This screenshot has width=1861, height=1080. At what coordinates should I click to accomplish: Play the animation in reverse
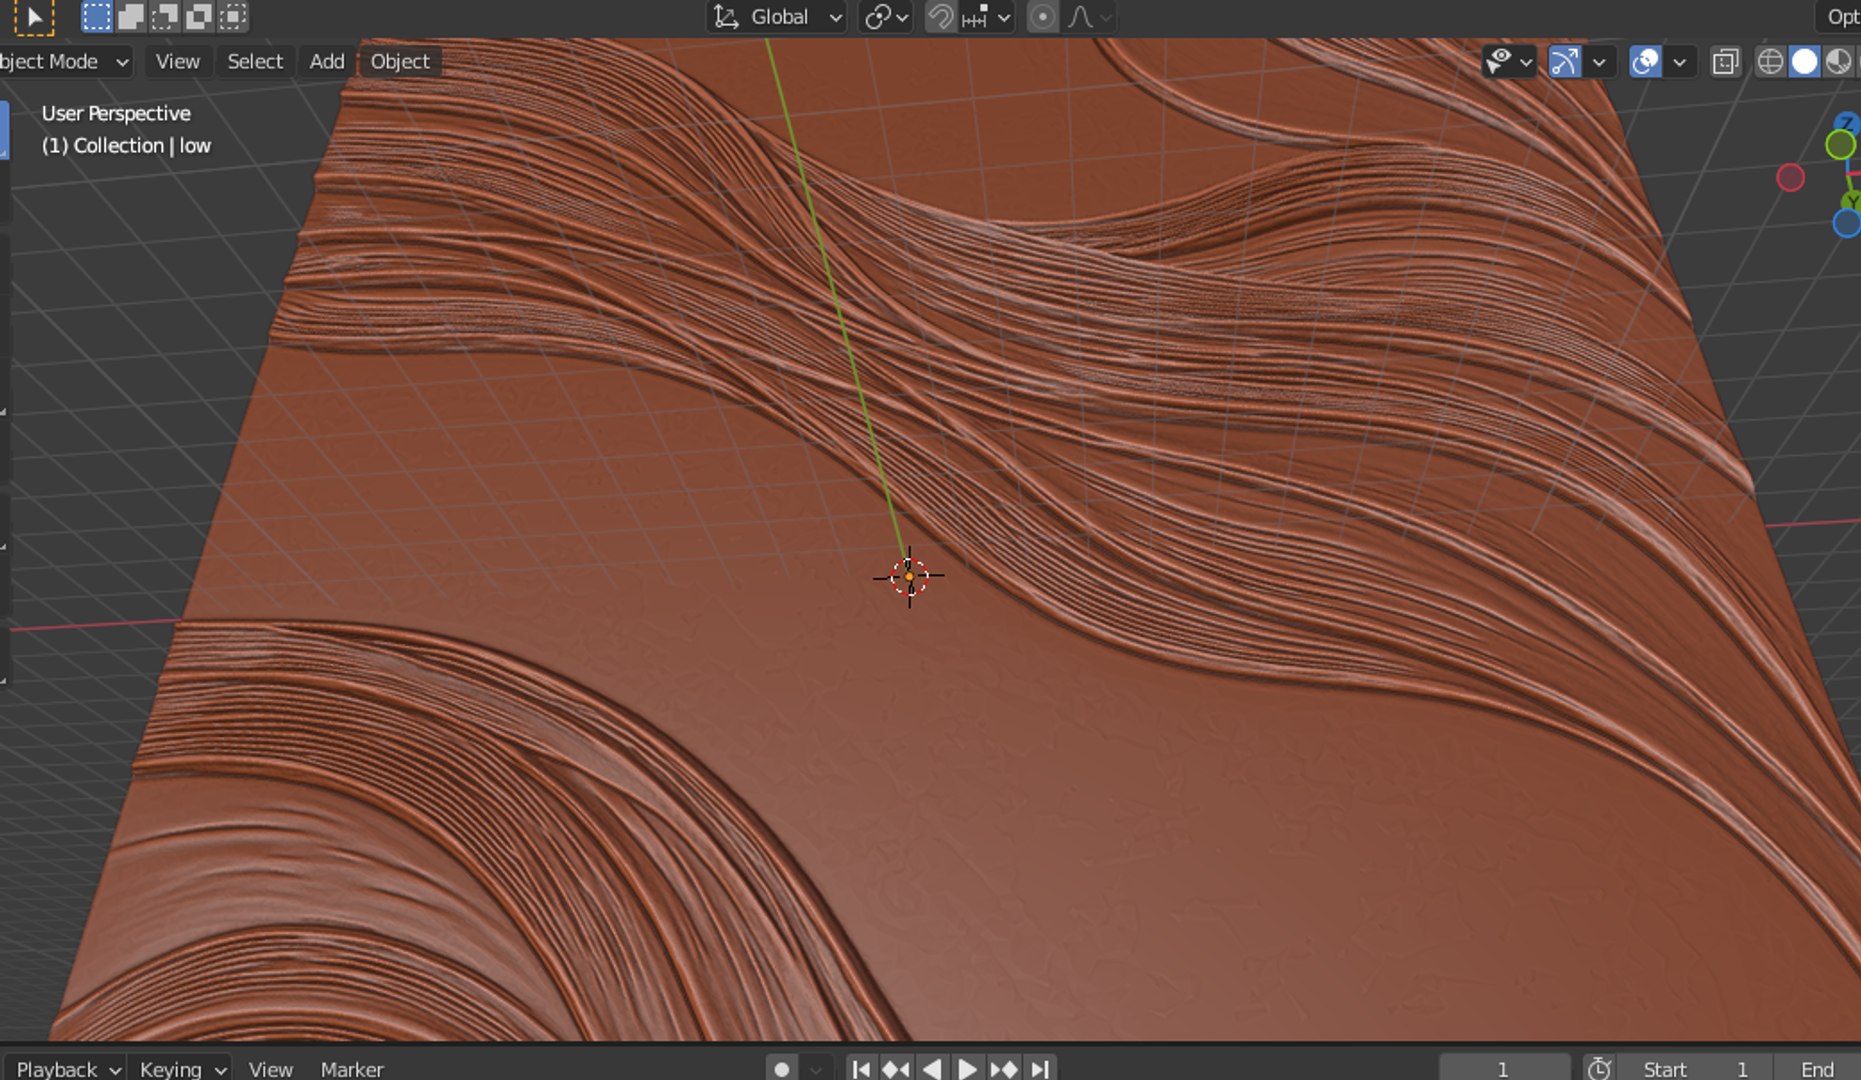(931, 1069)
